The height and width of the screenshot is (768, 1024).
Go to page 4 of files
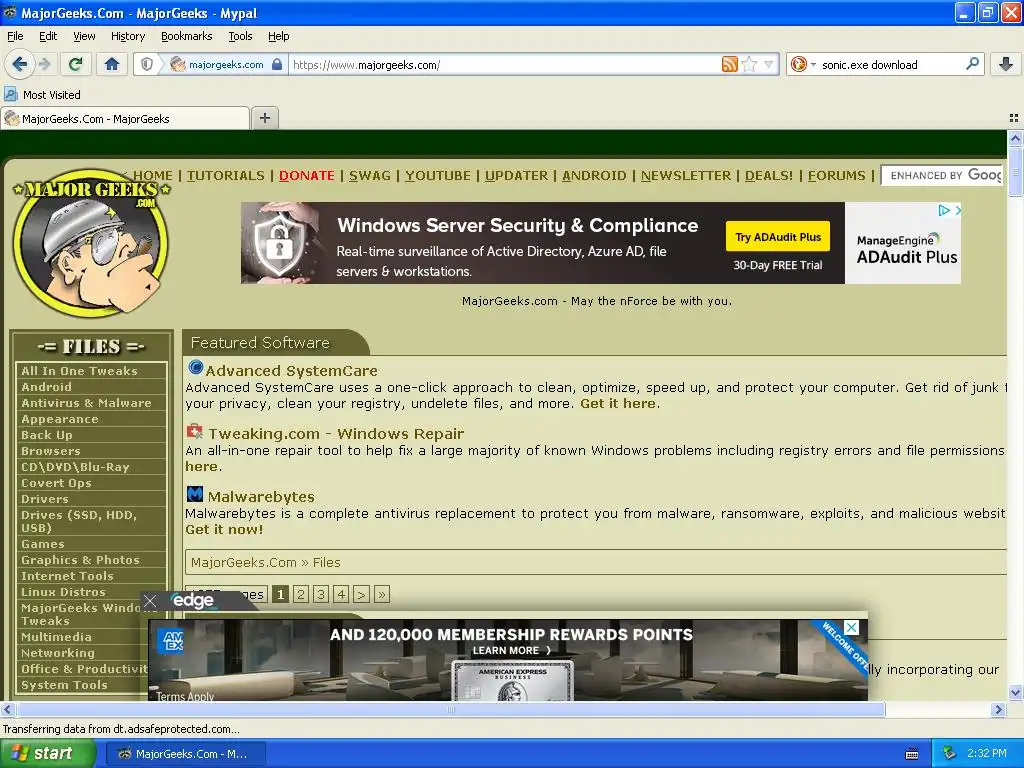click(x=341, y=594)
